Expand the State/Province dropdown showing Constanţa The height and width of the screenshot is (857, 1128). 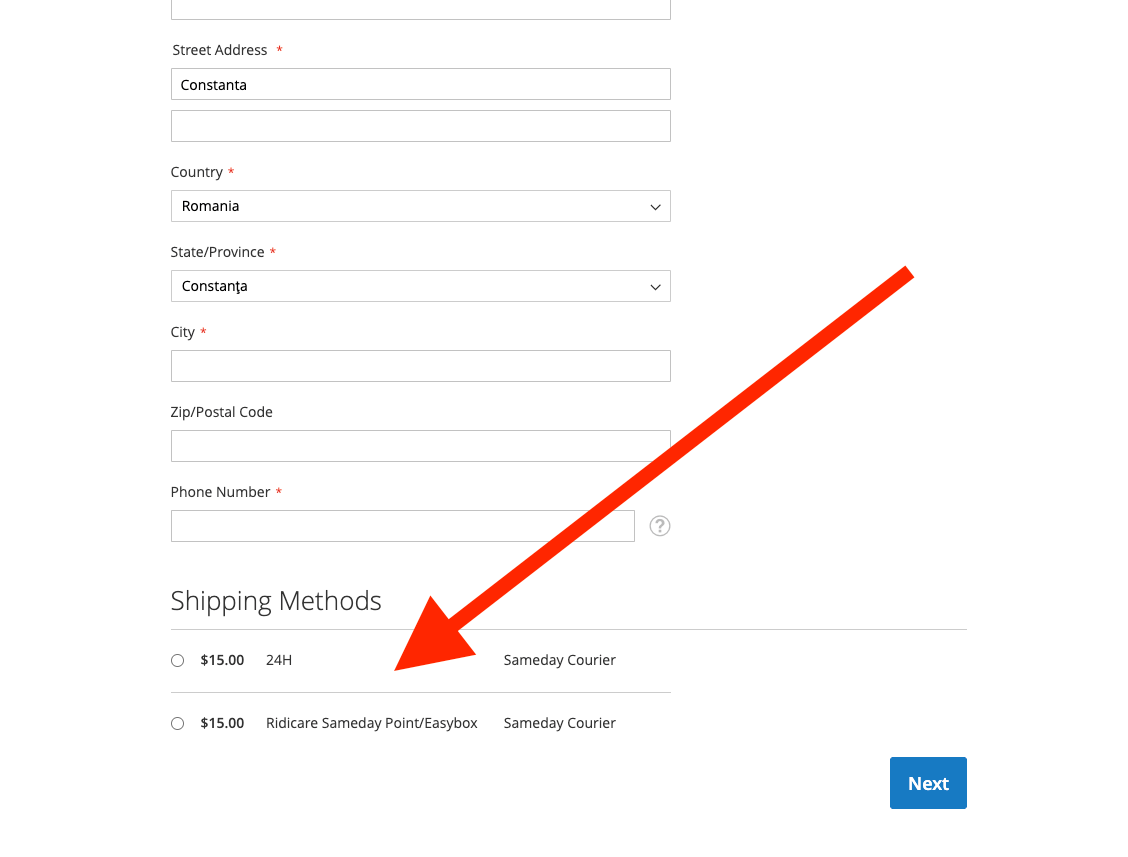(x=420, y=286)
